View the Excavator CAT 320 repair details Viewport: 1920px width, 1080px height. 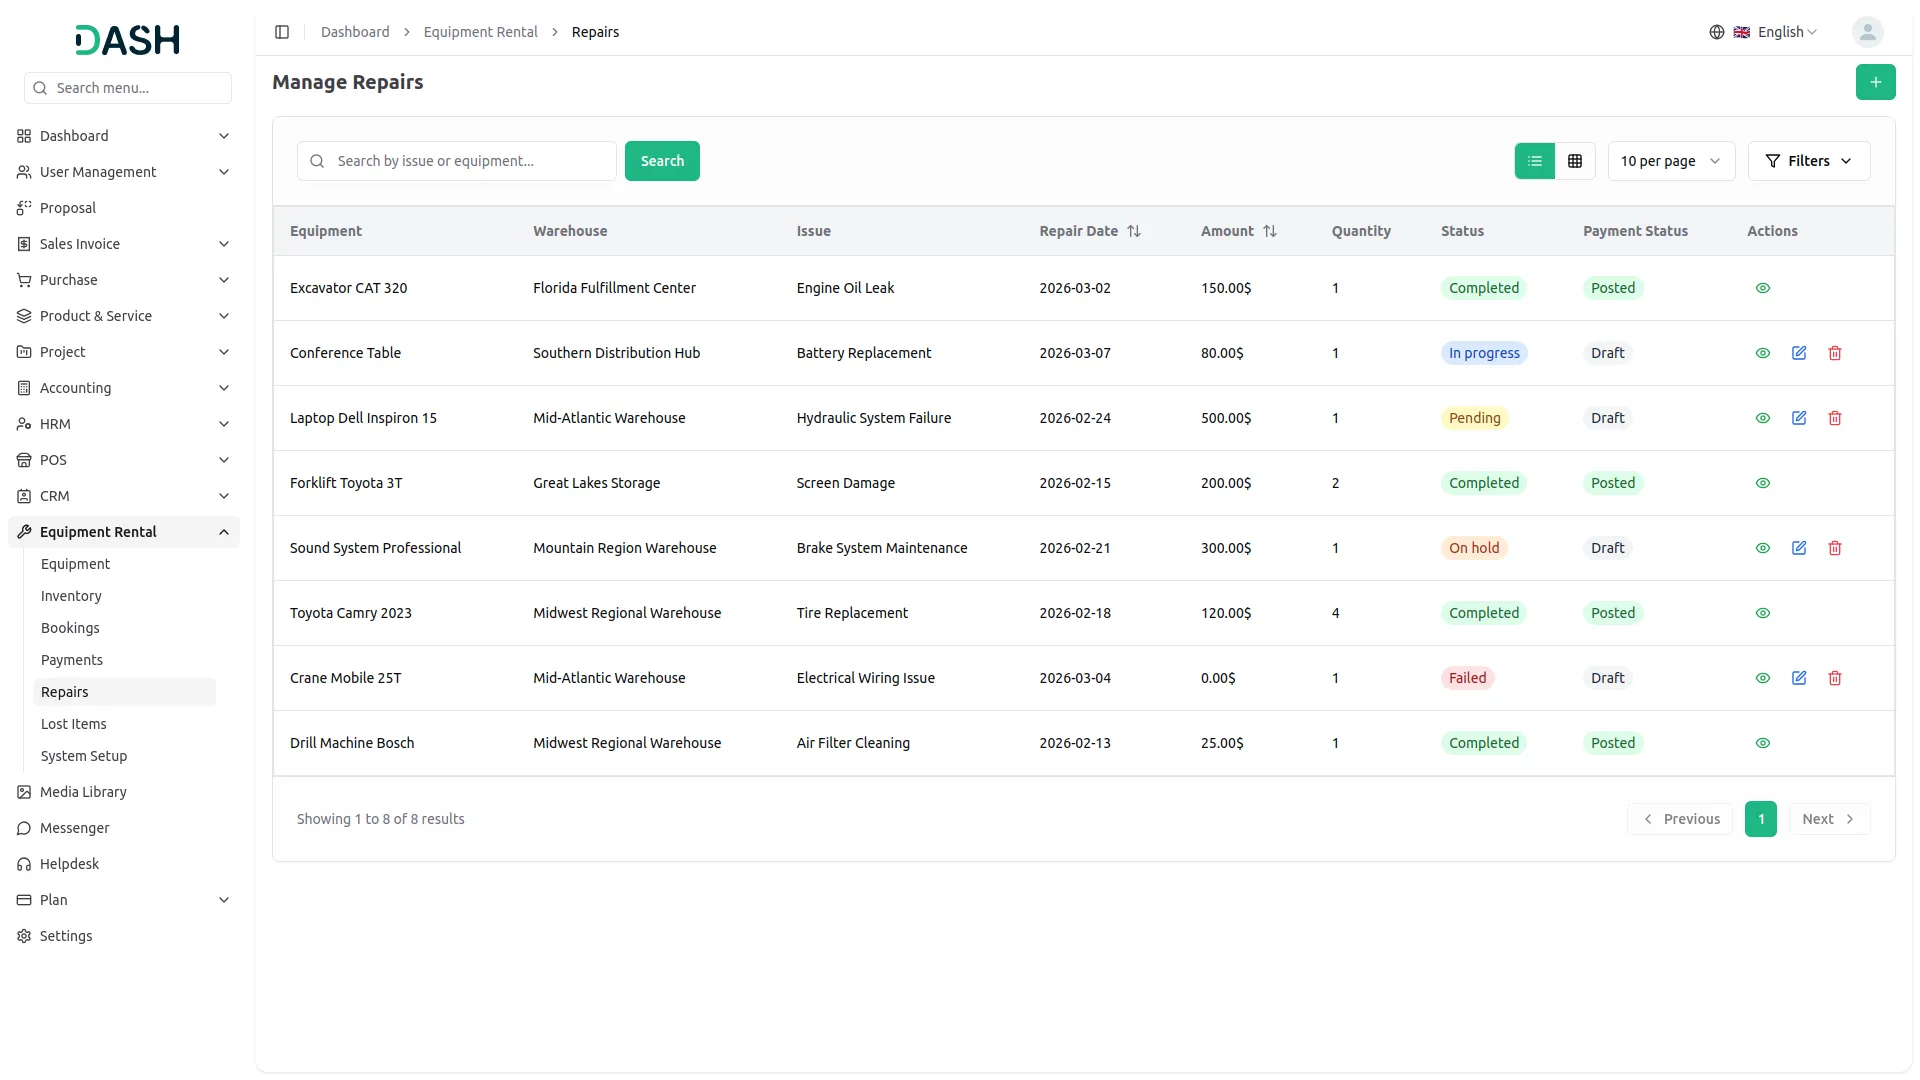[x=1762, y=288]
